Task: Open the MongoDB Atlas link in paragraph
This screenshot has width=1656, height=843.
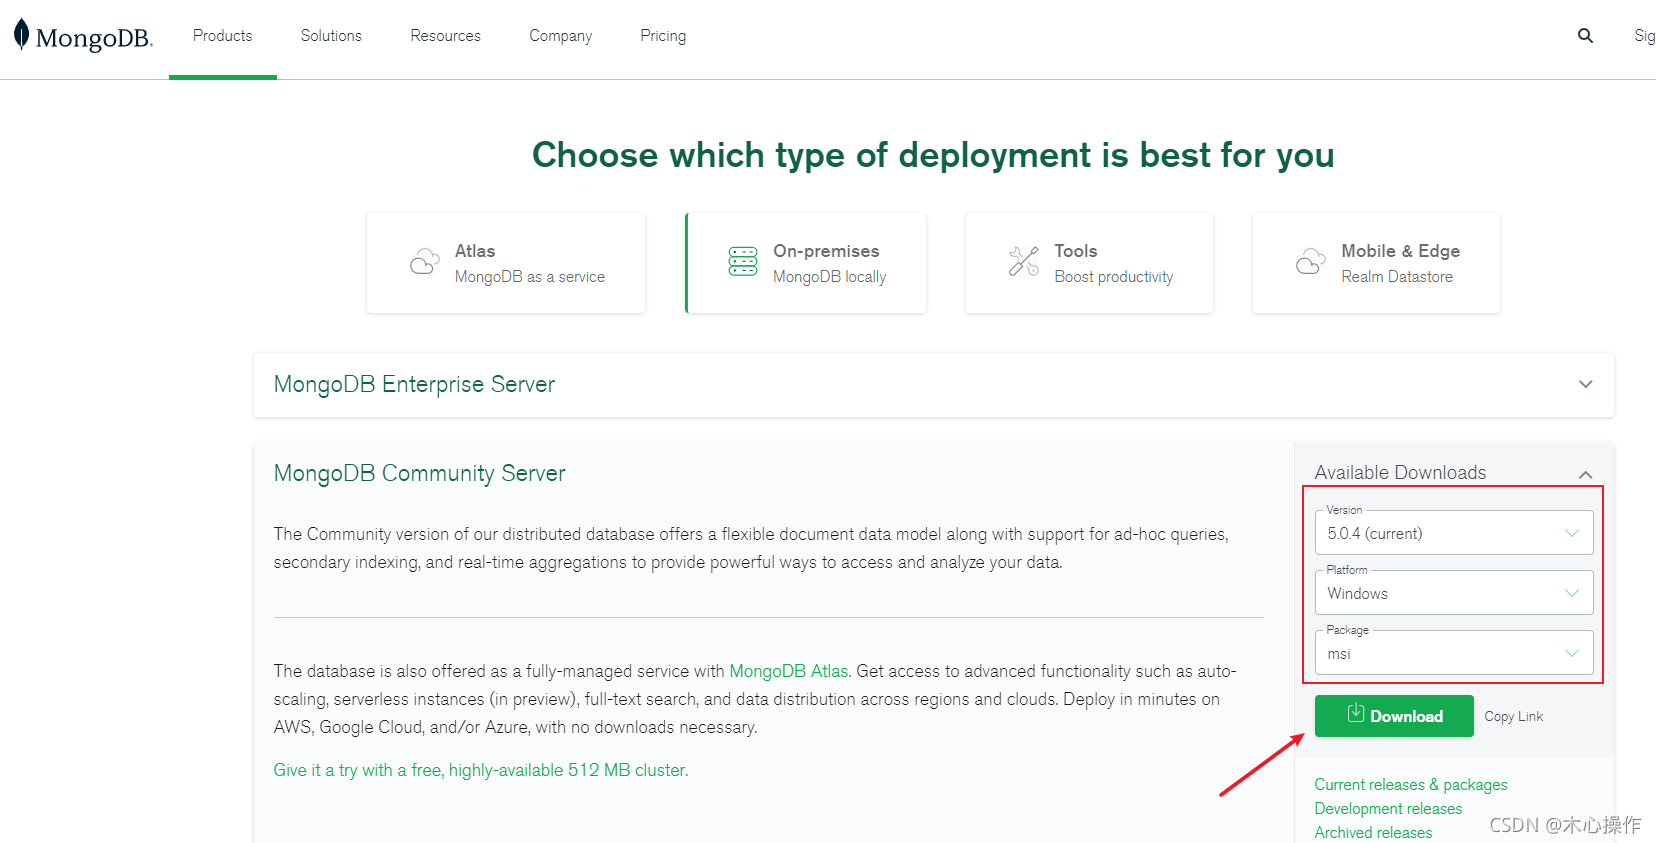Action: 788,671
